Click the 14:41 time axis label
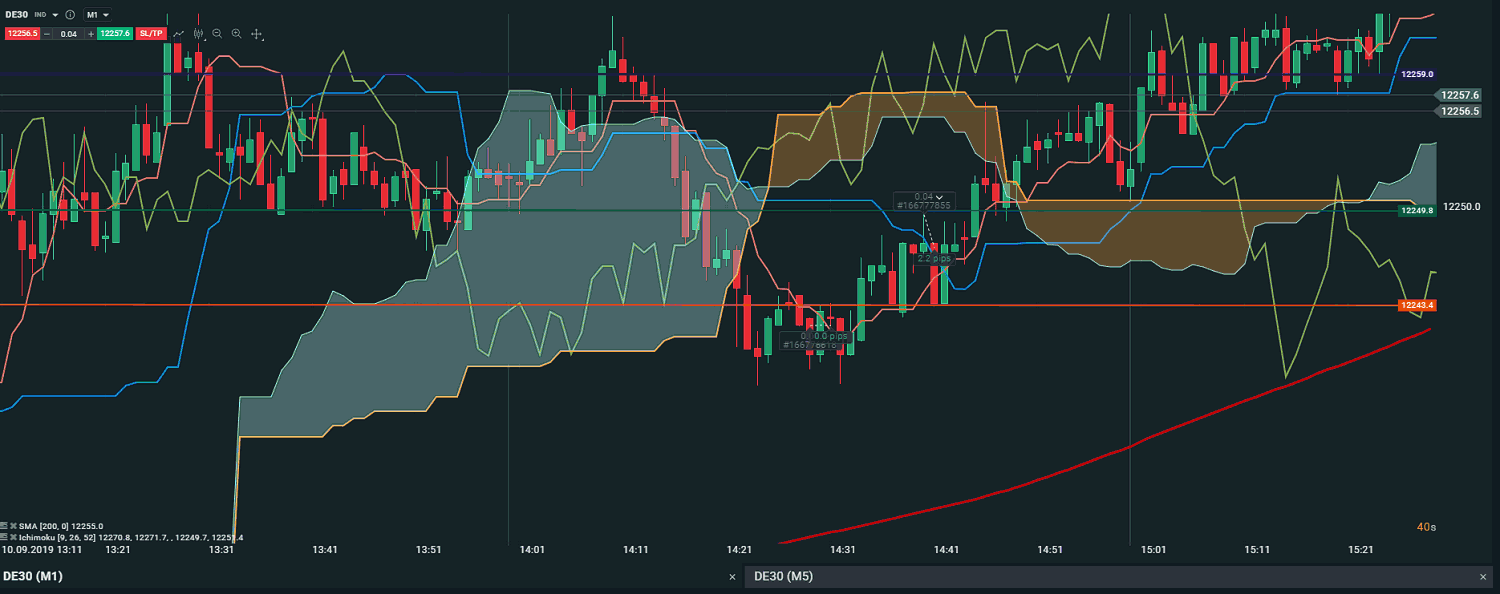This screenshot has height=594, width=1500. tap(946, 549)
